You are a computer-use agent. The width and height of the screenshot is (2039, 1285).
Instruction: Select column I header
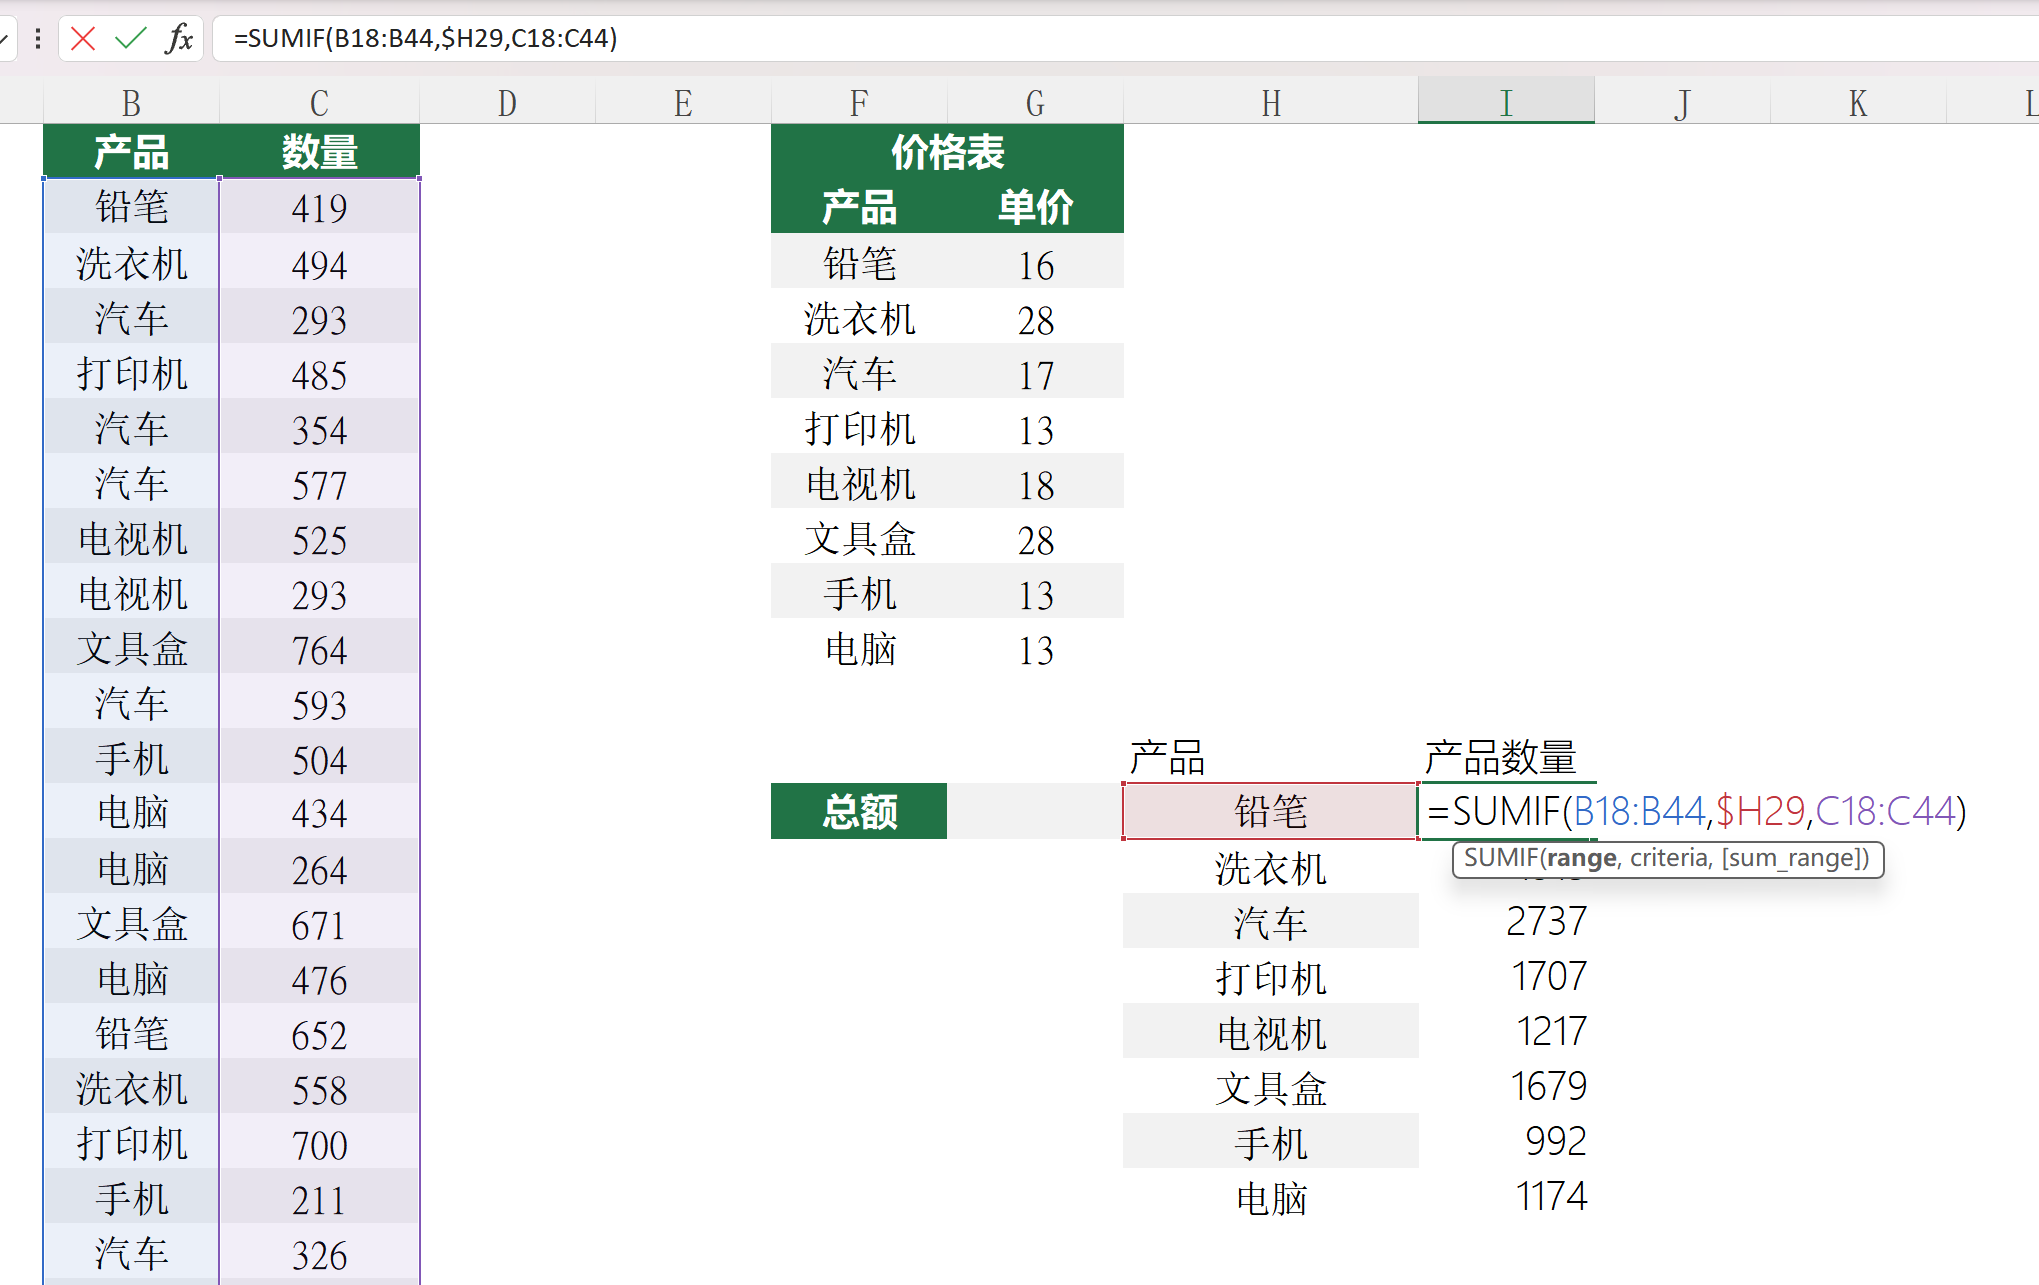[1506, 103]
